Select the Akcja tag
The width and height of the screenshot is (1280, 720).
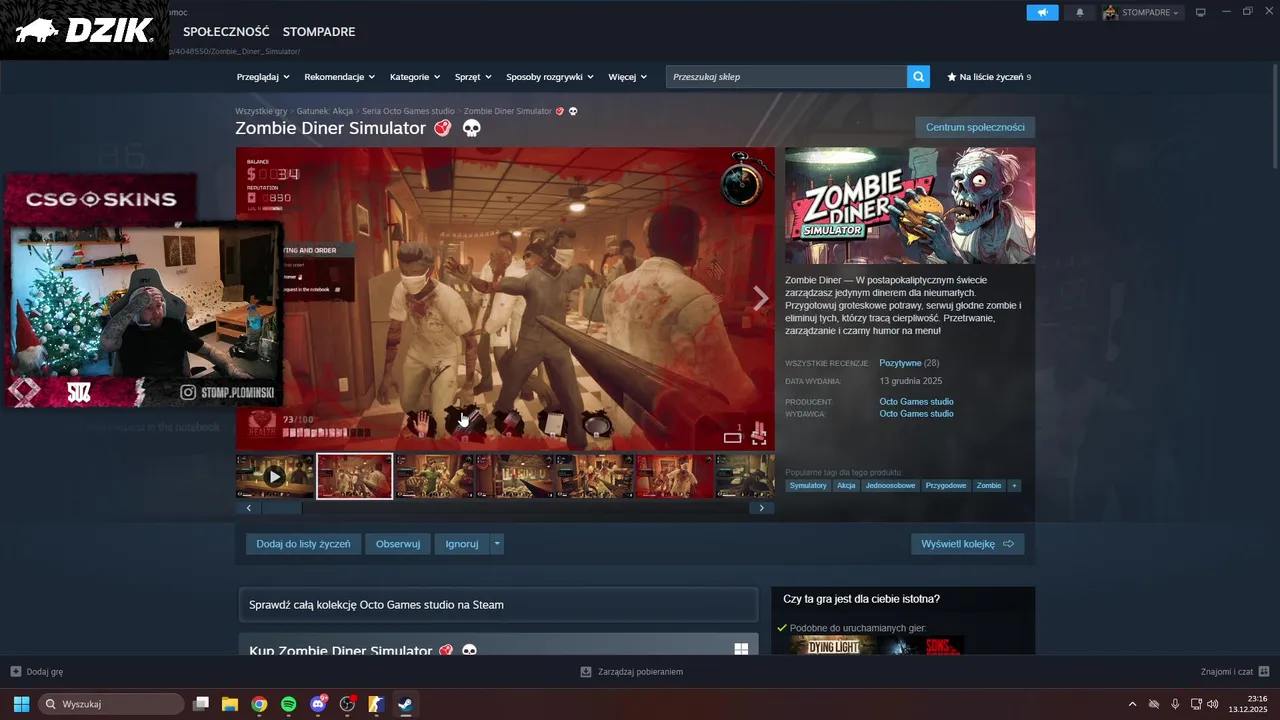tap(846, 486)
